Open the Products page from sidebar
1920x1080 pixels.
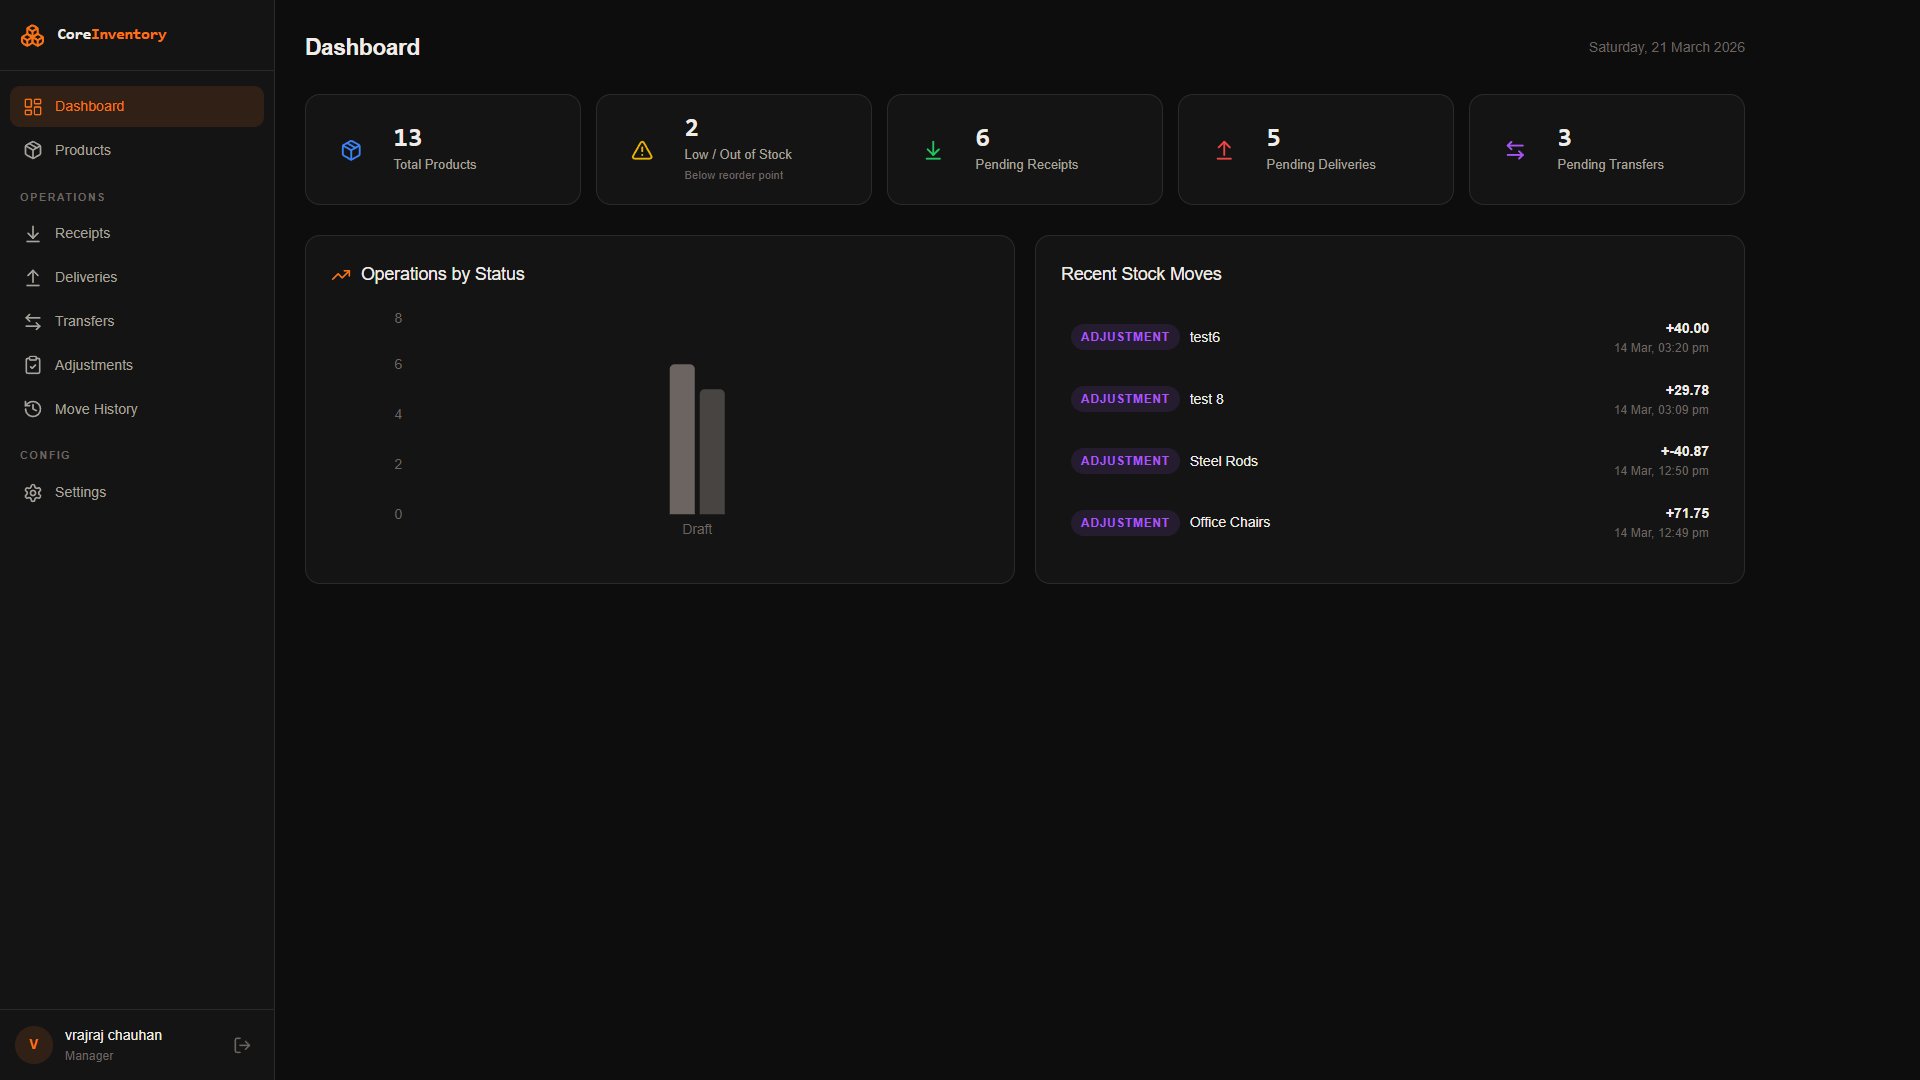coord(83,150)
